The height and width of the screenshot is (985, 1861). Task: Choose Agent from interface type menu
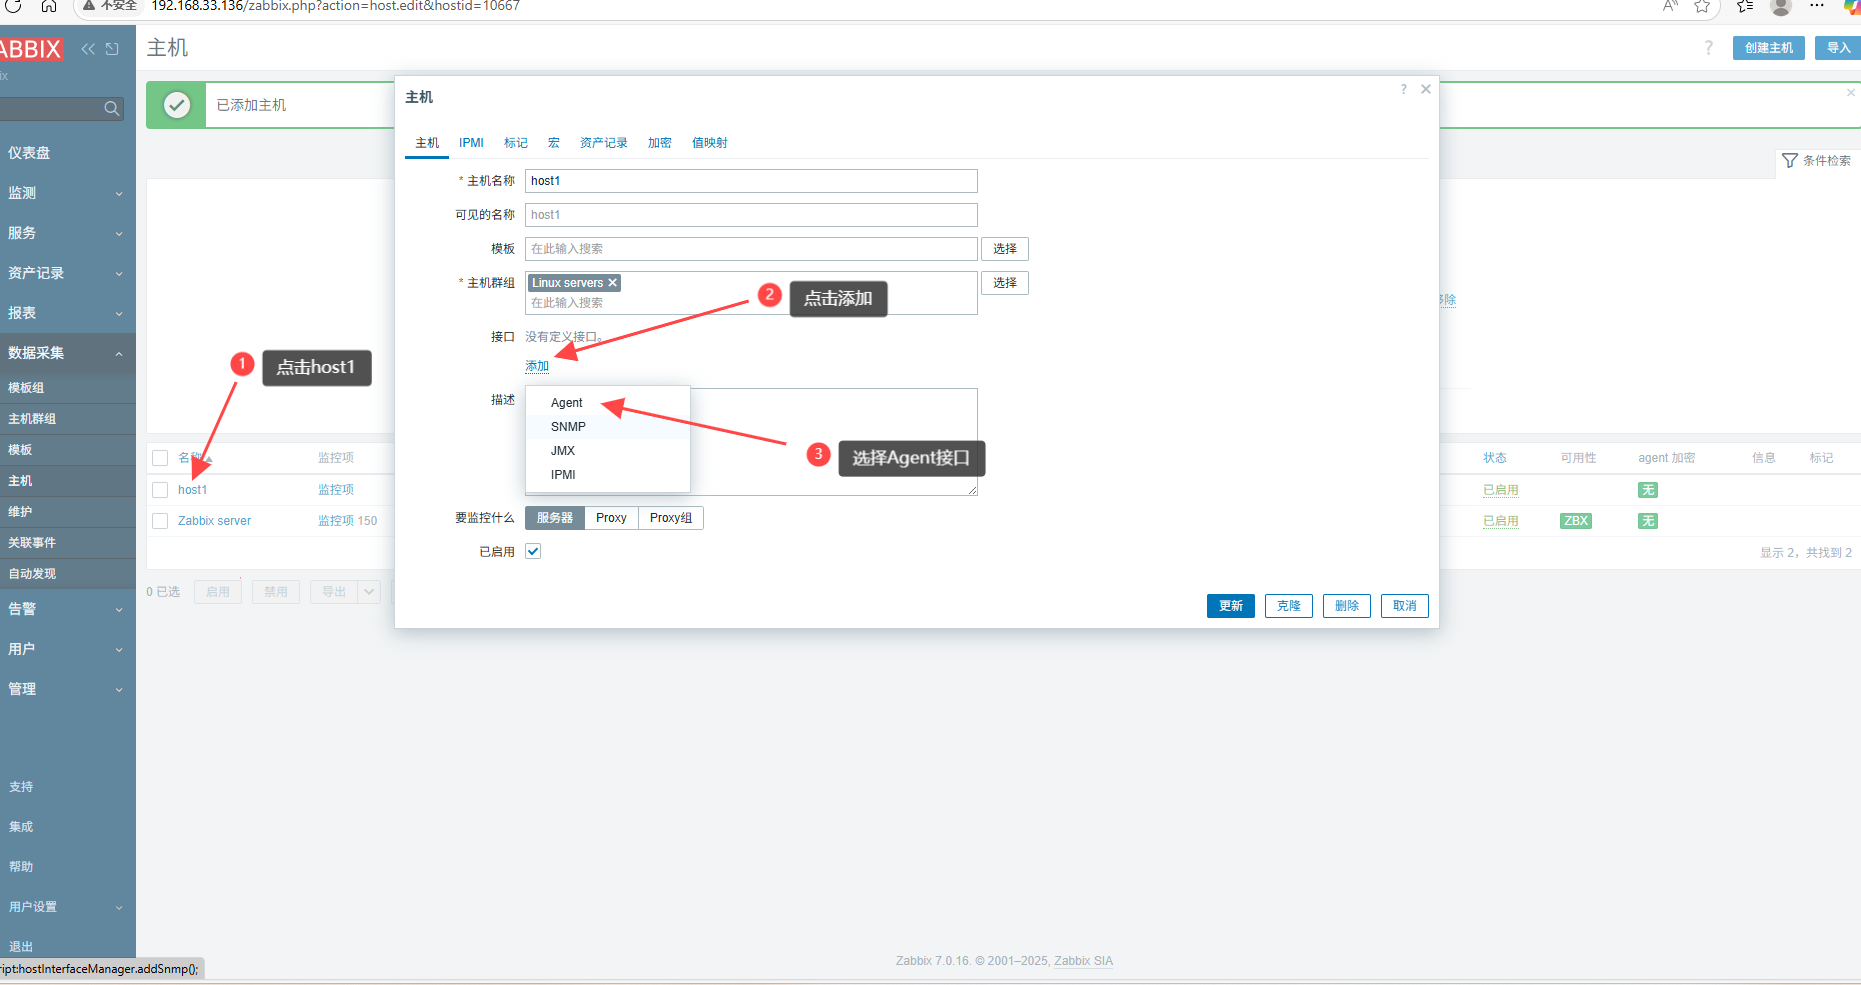[607, 403]
